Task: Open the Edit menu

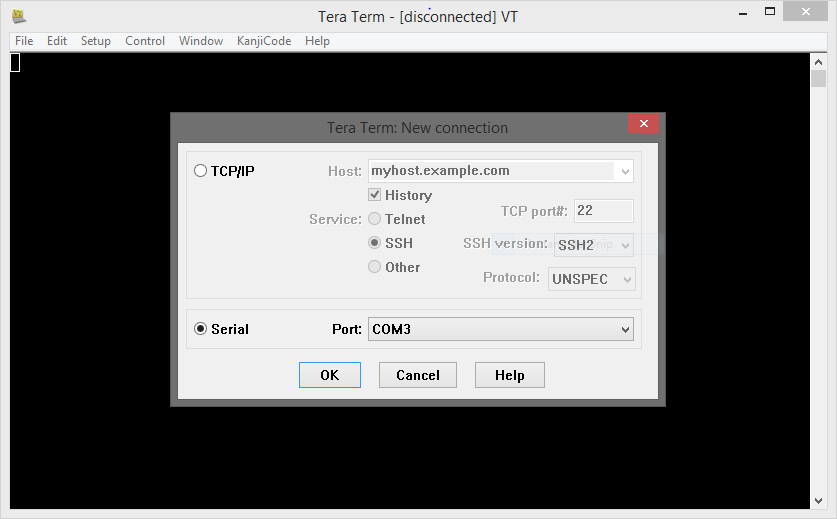Action: tap(57, 41)
